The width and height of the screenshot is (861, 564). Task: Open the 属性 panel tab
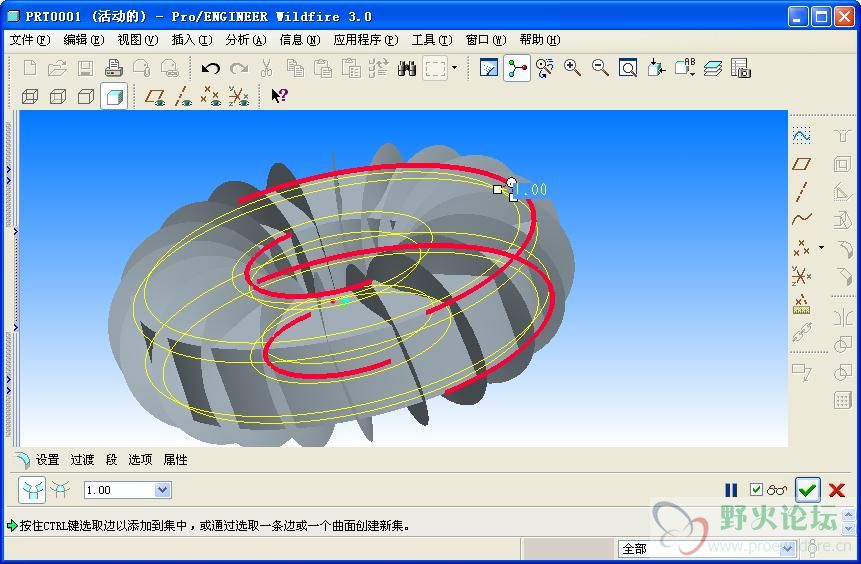[175, 460]
